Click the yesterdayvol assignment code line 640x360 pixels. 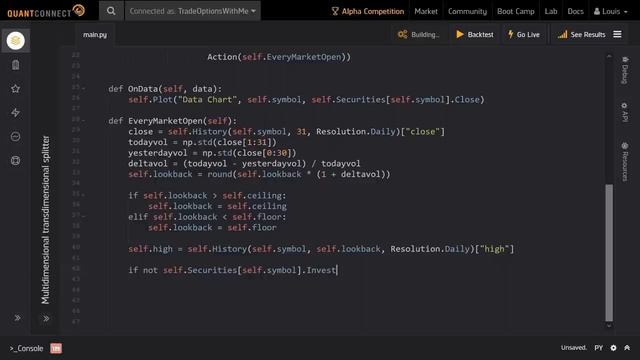click(212, 153)
